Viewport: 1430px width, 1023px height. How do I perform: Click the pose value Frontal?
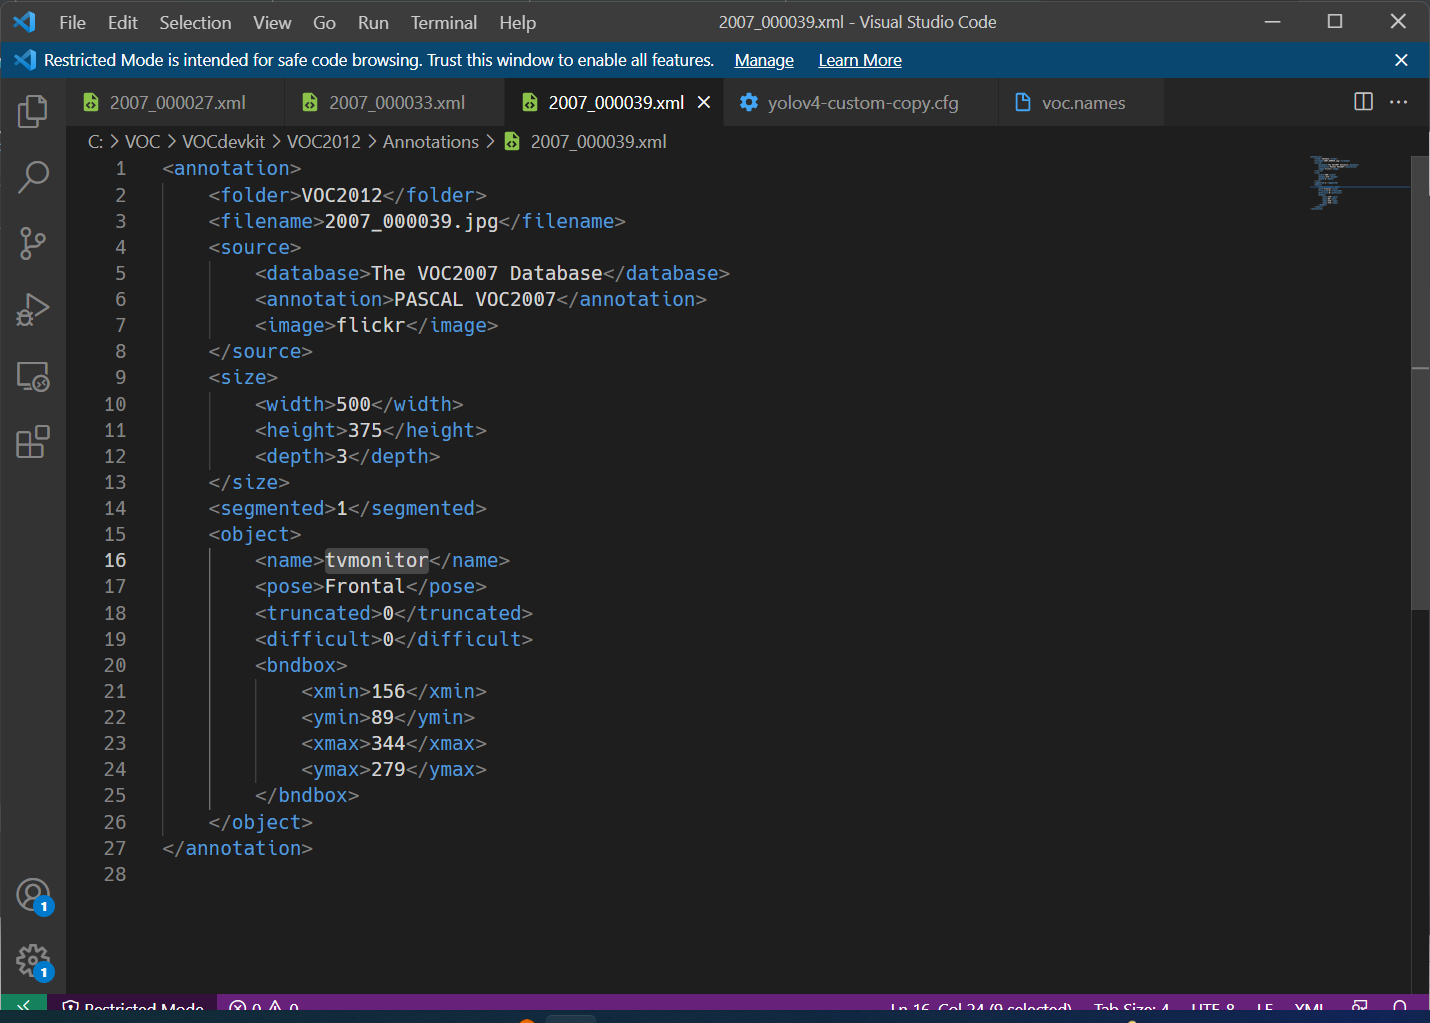pyautogui.click(x=365, y=586)
